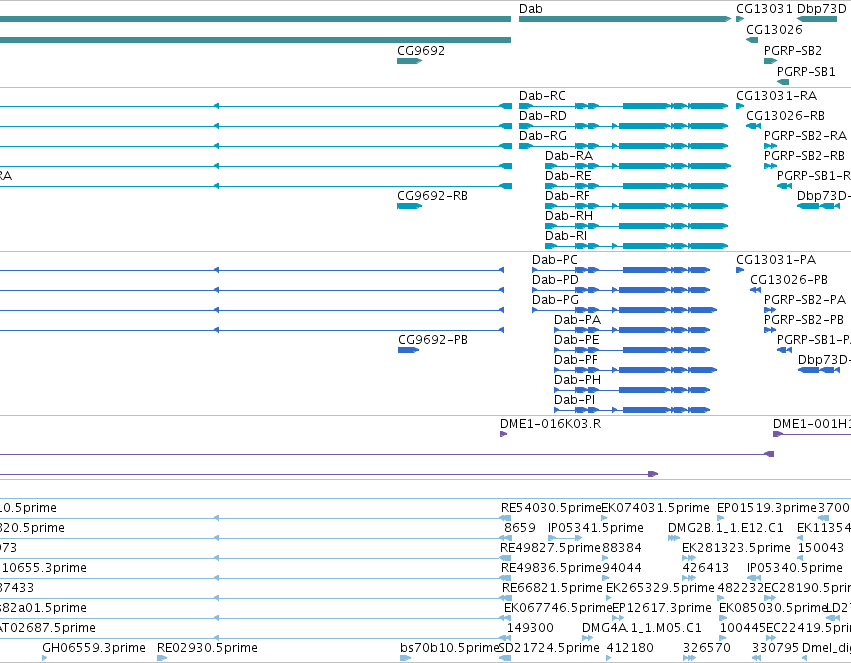Select protein Dab-PE
The image size is (851, 663).
click(632, 350)
